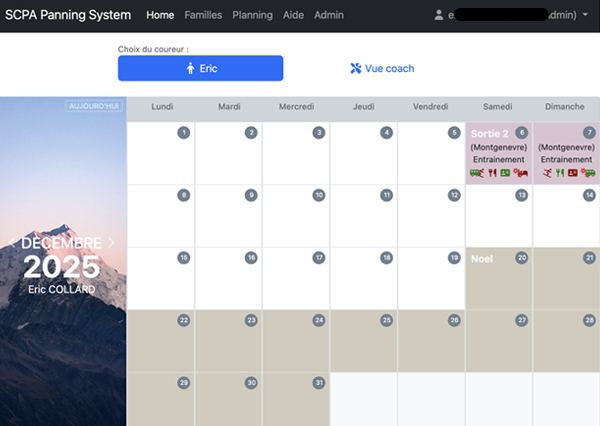Go to previous month with left chevron
This screenshot has height=426, width=600.
(13, 242)
